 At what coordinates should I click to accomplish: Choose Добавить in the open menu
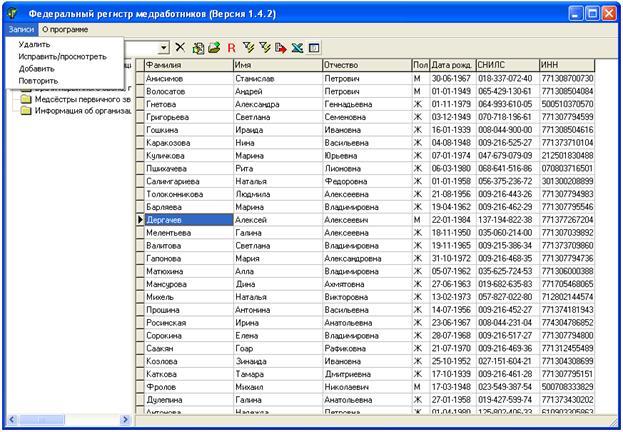click(37, 69)
